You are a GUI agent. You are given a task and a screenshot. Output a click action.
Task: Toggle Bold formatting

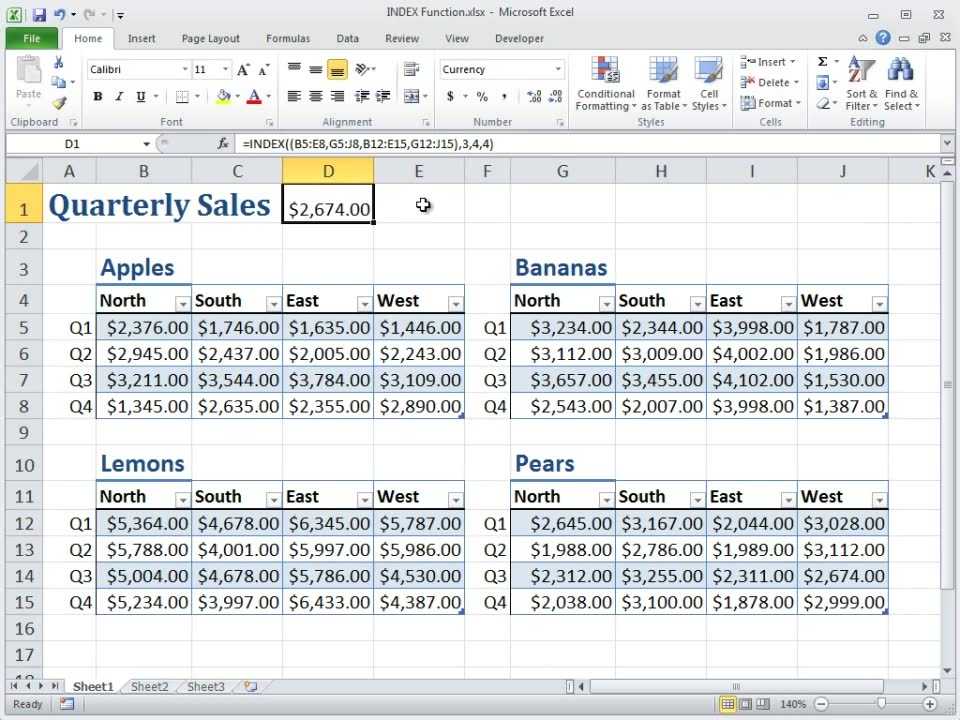click(98, 97)
